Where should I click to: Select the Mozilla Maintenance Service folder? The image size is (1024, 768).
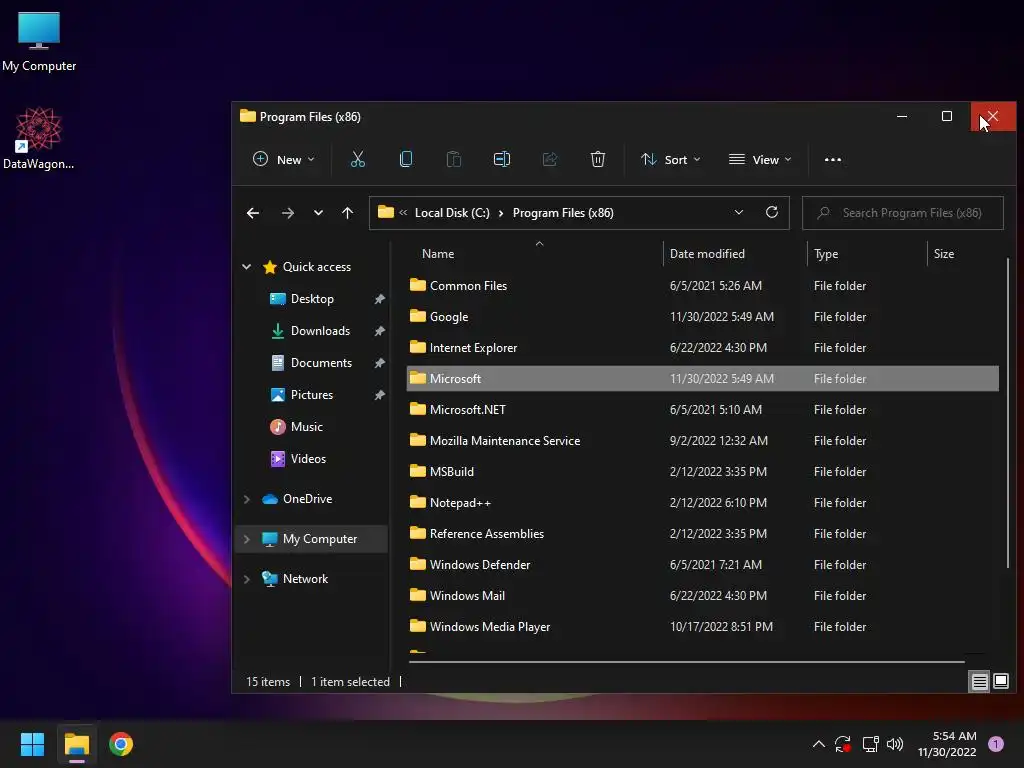702,441
